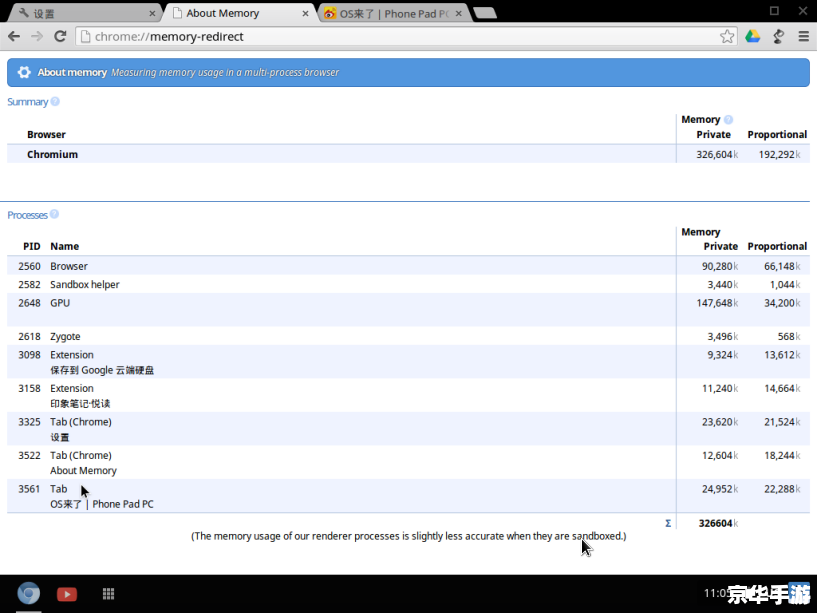Click the PID column header
This screenshot has height=613, width=817.
32,246
